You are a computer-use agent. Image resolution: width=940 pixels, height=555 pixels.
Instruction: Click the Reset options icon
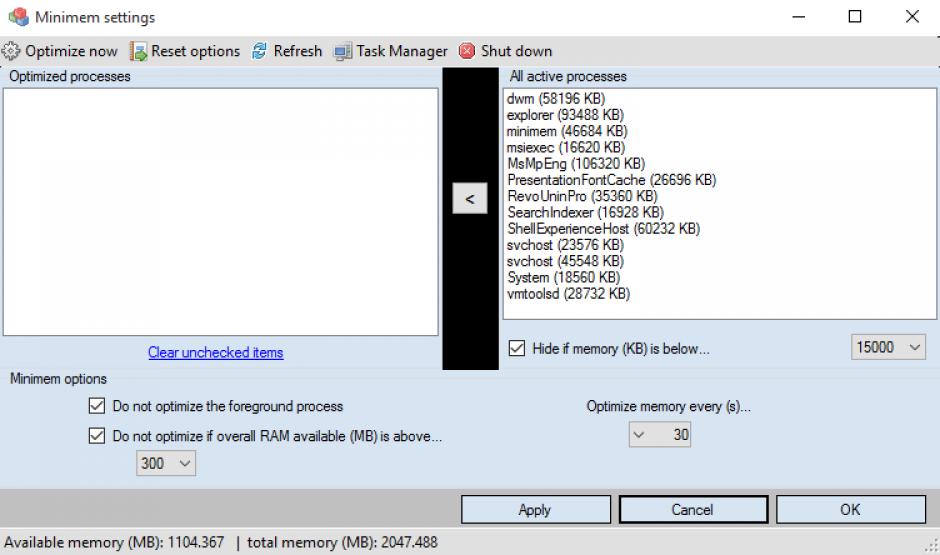click(x=138, y=51)
